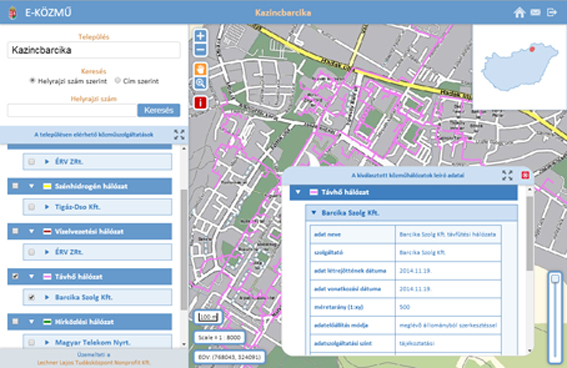Screen dimensions: 567x368
Task: Click the logout icon in header
Action: point(551,13)
